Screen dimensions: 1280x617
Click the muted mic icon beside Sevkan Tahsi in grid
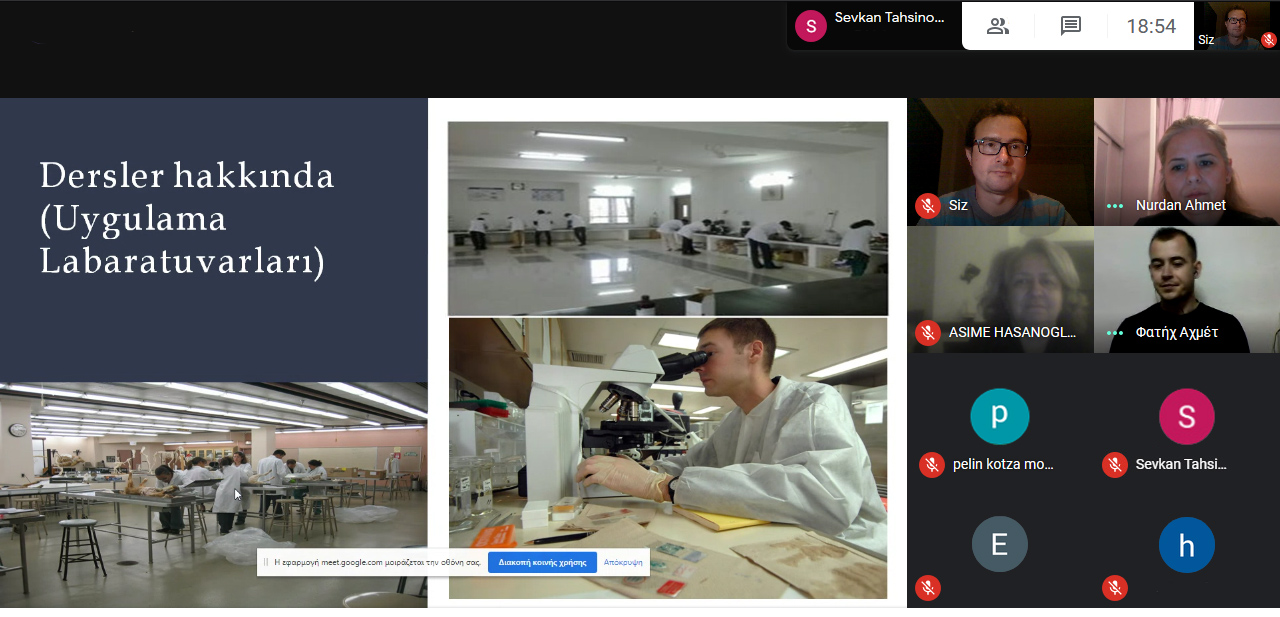coord(1115,465)
